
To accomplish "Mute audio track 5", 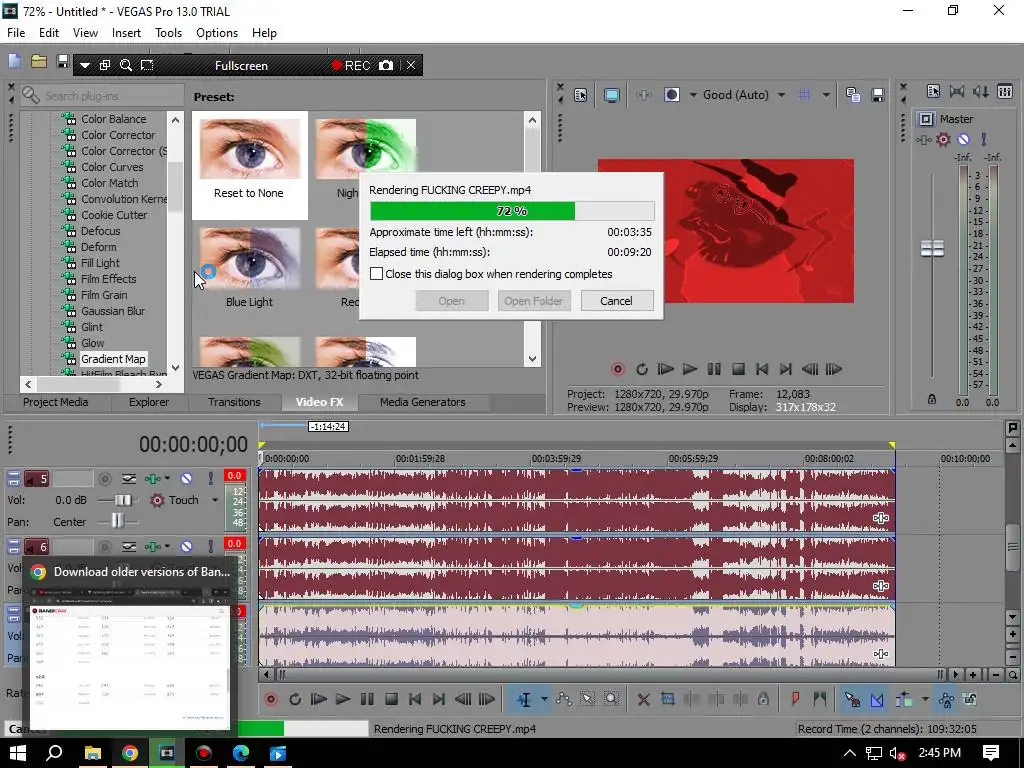I will point(186,478).
